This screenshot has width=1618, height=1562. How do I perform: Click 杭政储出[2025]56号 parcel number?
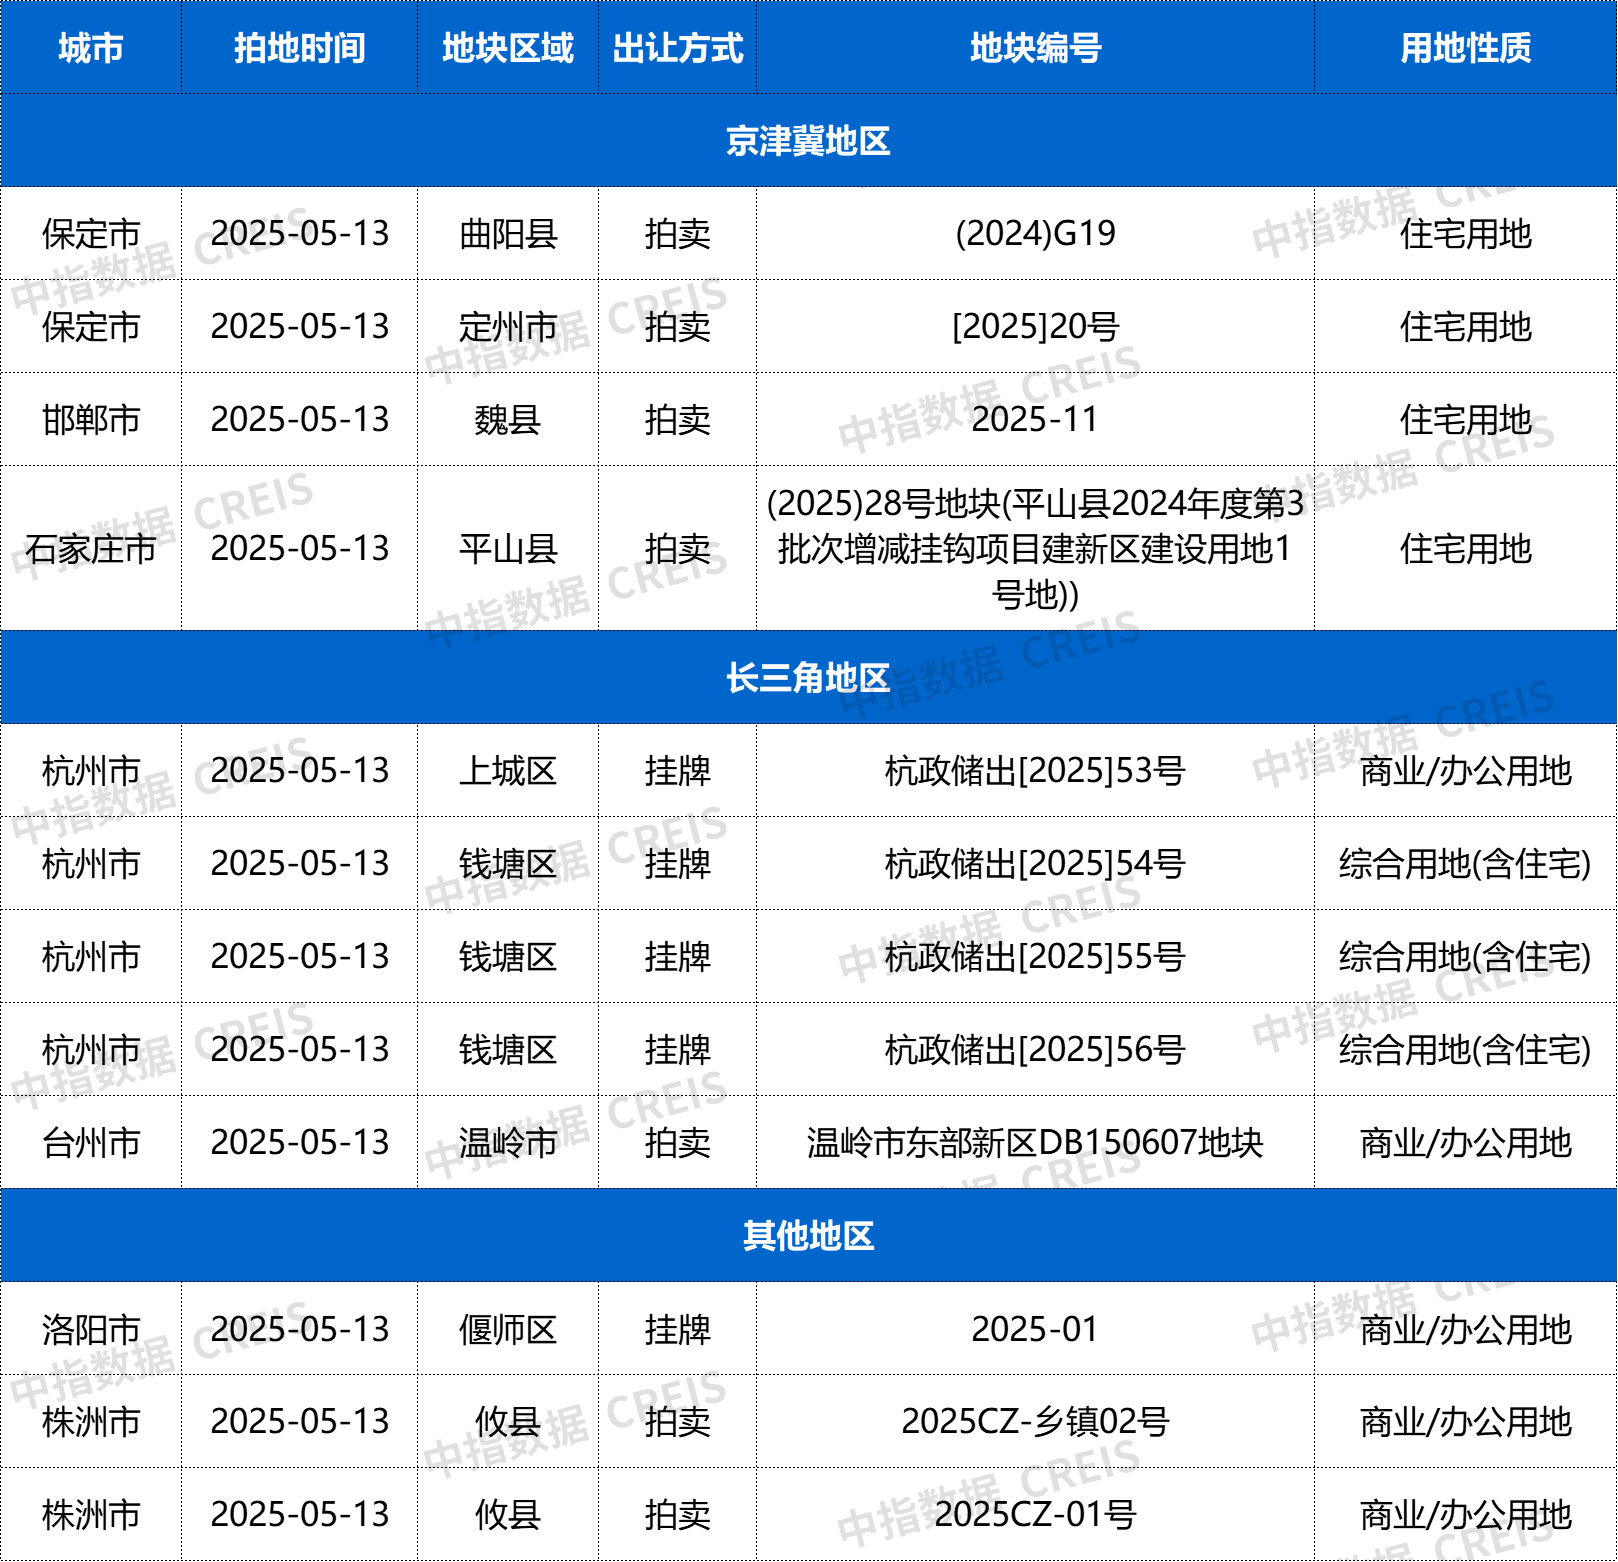(1036, 1050)
